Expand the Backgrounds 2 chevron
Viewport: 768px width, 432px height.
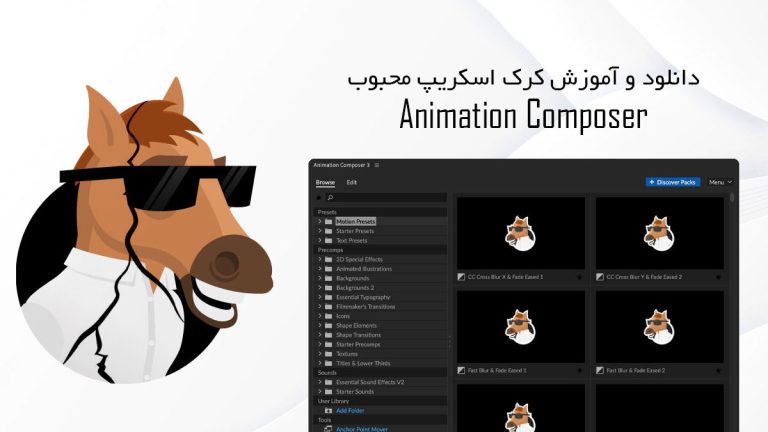pos(320,288)
